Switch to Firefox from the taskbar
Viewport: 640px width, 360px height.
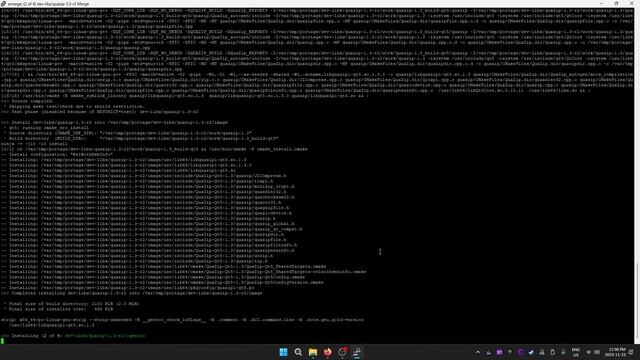327,352
